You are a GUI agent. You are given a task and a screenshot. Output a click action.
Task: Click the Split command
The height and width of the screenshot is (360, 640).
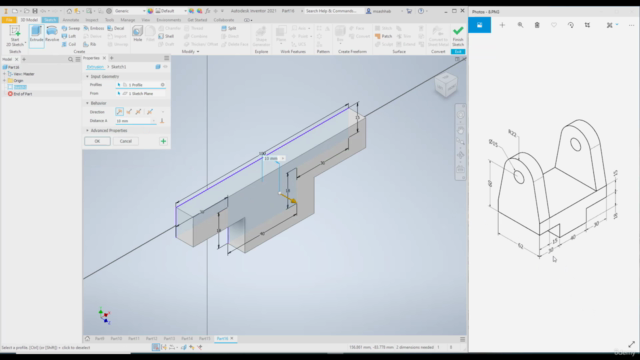point(229,28)
